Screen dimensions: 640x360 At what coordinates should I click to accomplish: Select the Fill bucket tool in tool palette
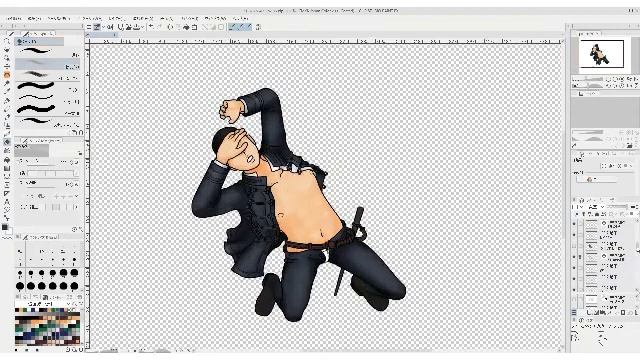(7, 160)
